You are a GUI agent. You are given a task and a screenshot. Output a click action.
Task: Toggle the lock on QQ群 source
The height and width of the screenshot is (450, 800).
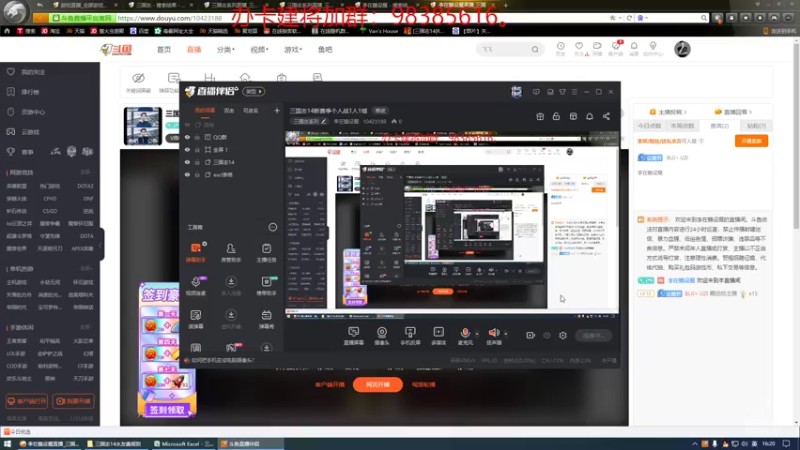click(x=197, y=137)
